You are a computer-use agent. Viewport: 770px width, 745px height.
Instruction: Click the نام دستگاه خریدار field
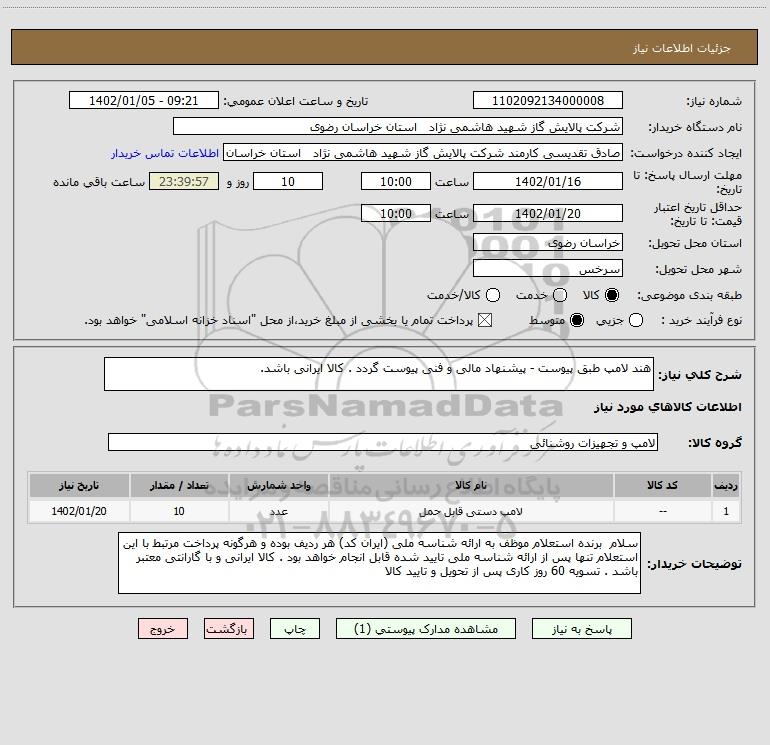[397, 127]
